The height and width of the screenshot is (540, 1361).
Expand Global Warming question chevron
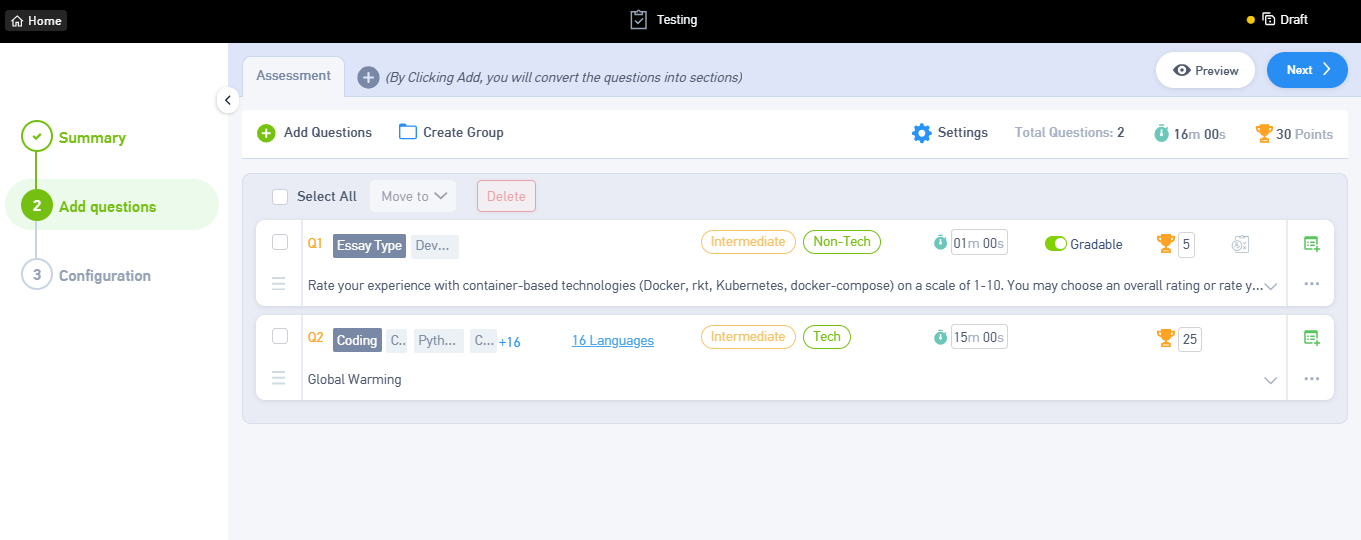1271,380
